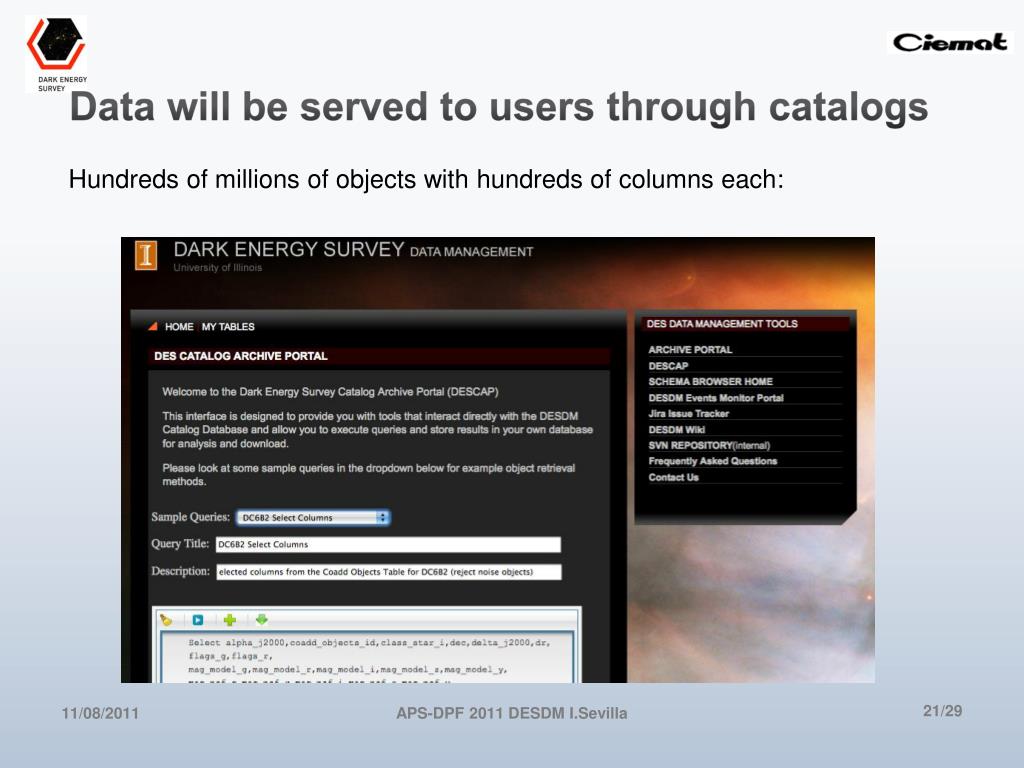The image size is (1024, 768).
Task: Click footer text APS-DPF 2011 DESDM I.Sevilla
Action: [x=511, y=713]
